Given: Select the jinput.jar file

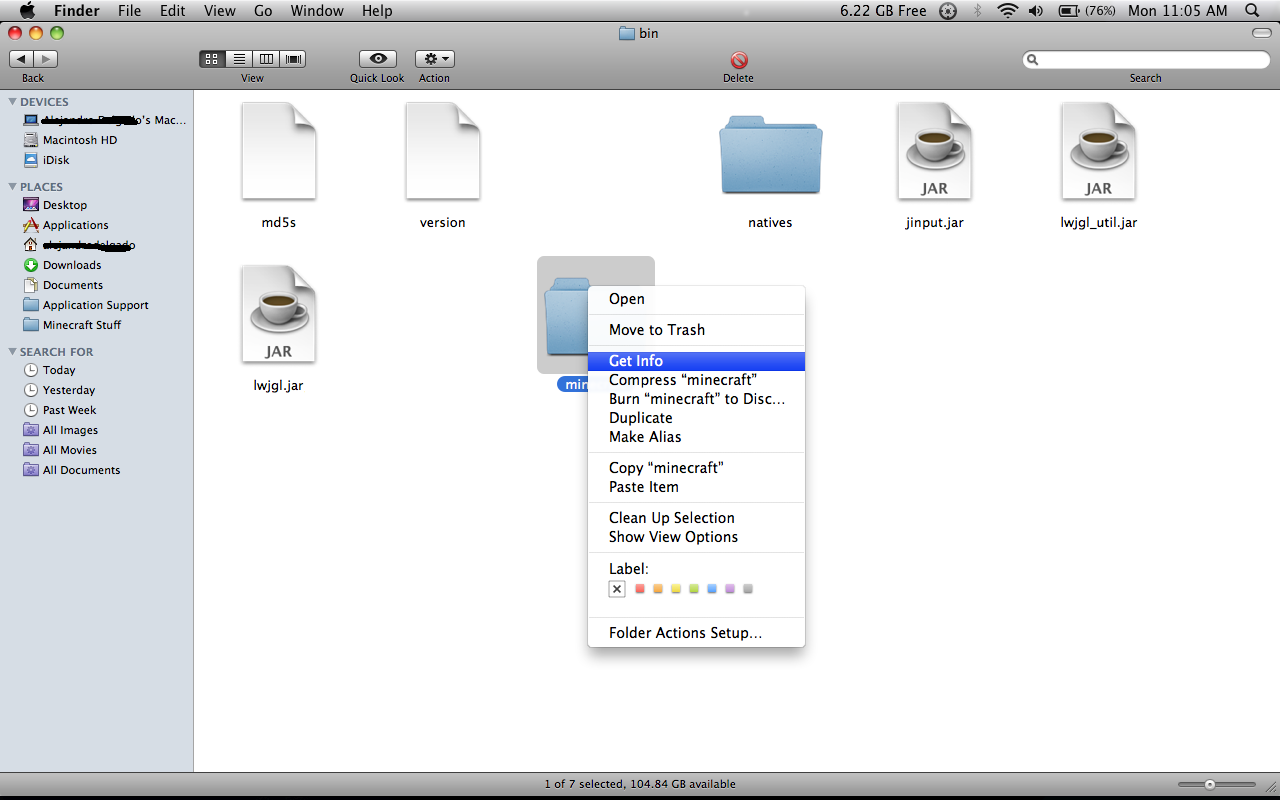Looking at the screenshot, I should (935, 151).
